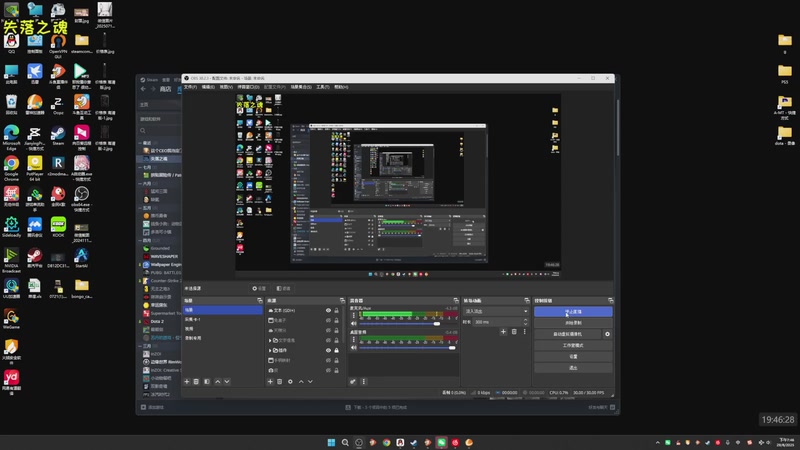This screenshot has width=800, height=450.
Task: Toggle visibility of last source row
Action: pos(328,370)
